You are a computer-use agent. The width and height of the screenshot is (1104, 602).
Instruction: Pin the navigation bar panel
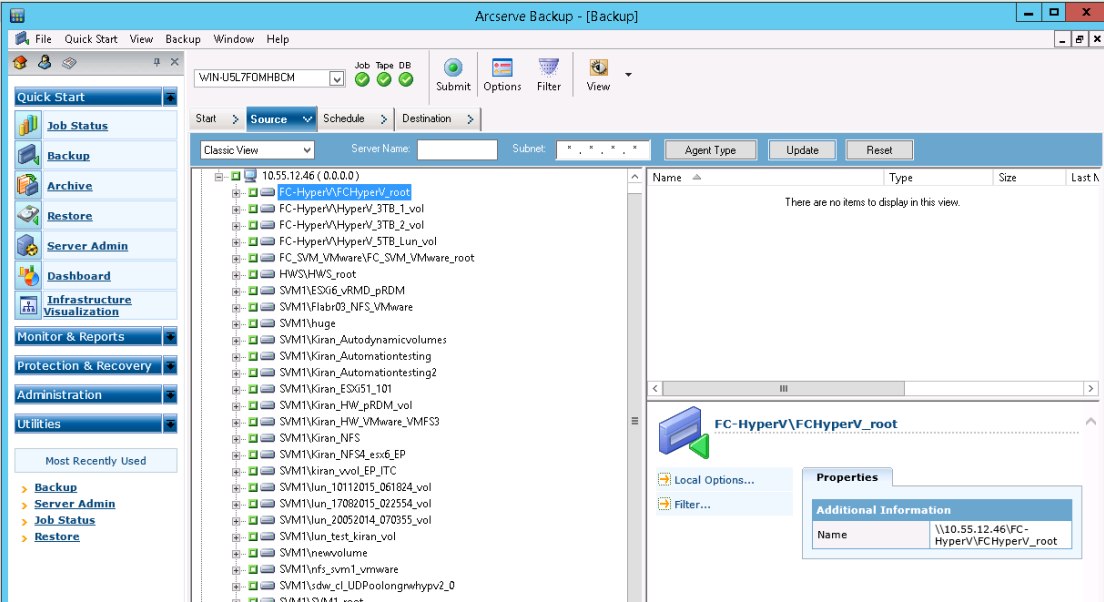(x=156, y=62)
